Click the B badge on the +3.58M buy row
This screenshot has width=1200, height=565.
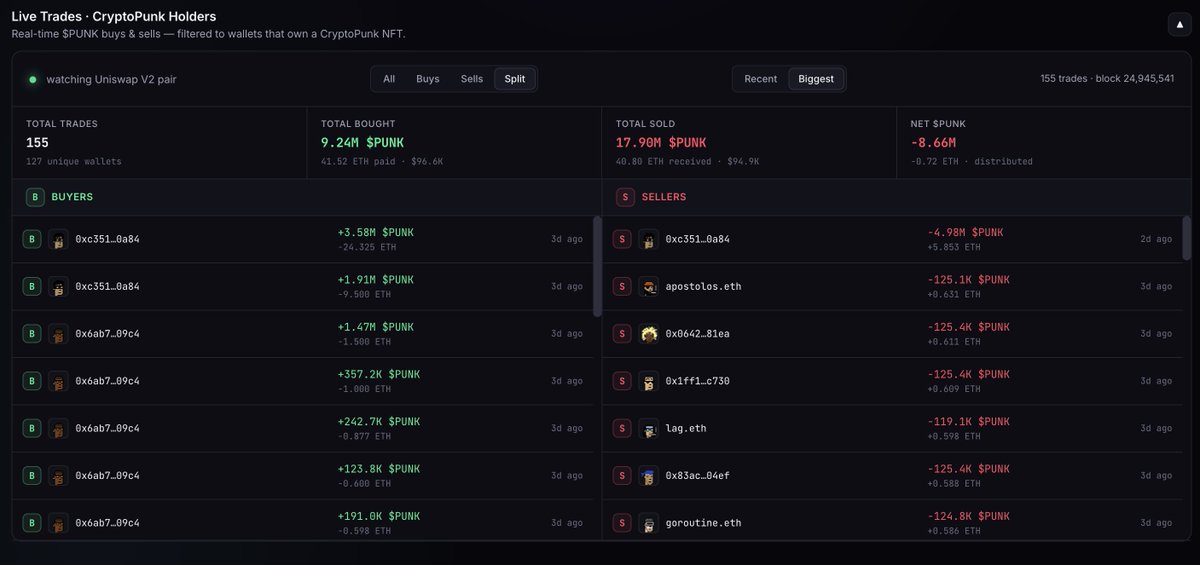click(x=32, y=239)
